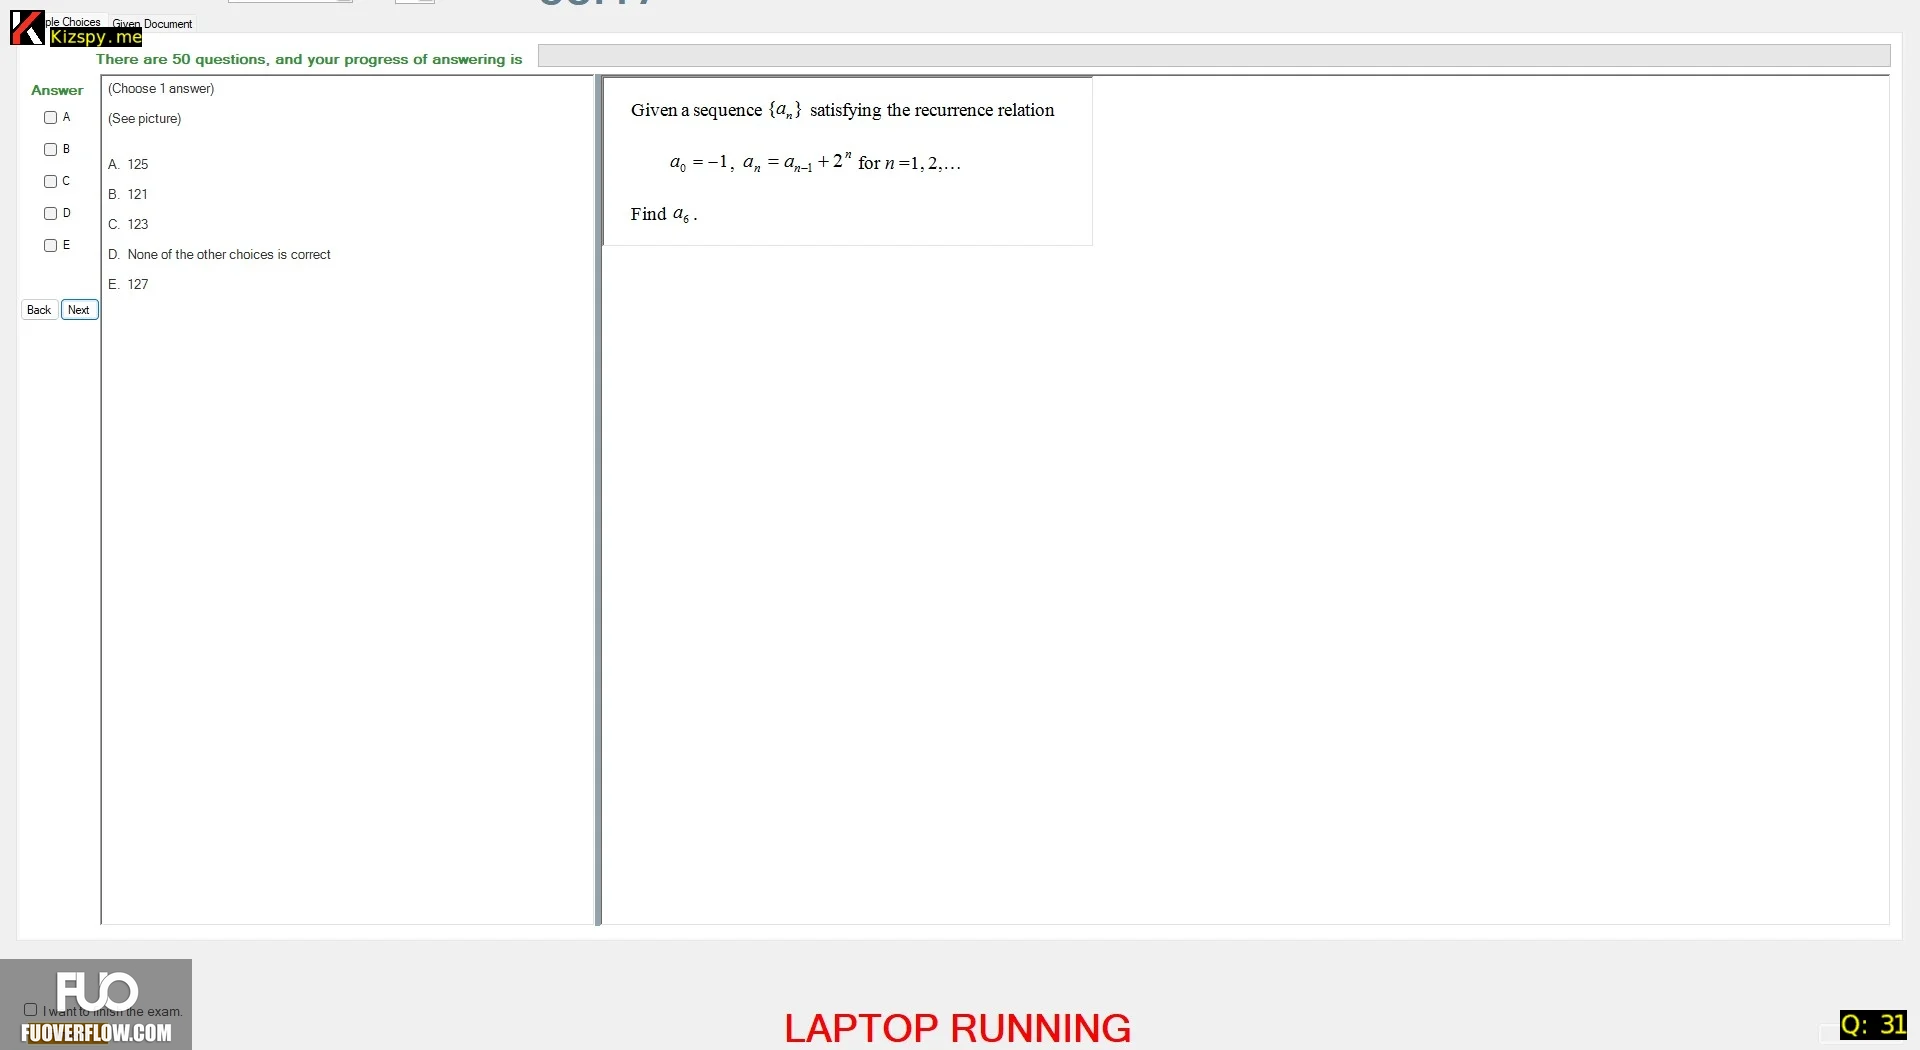This screenshot has width=1920, height=1050.
Task: Select 'None of the other choices is correct'
Action: 229,255
